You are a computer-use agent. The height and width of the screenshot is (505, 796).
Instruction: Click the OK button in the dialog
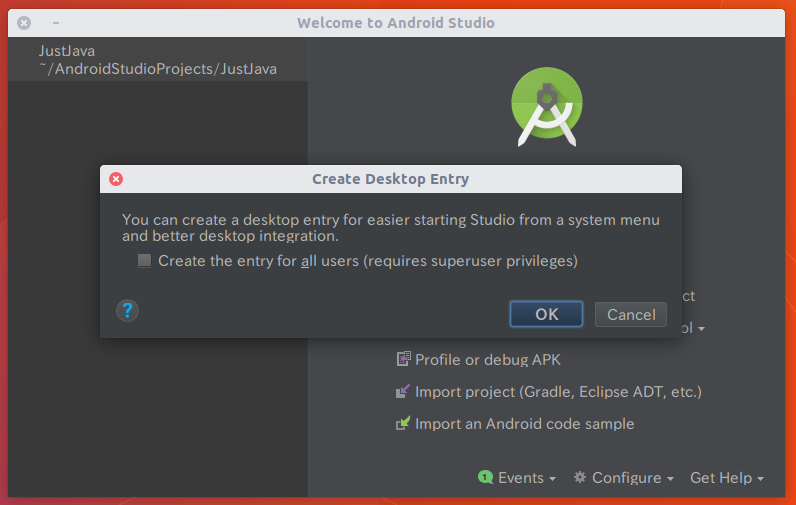pyautogui.click(x=546, y=314)
